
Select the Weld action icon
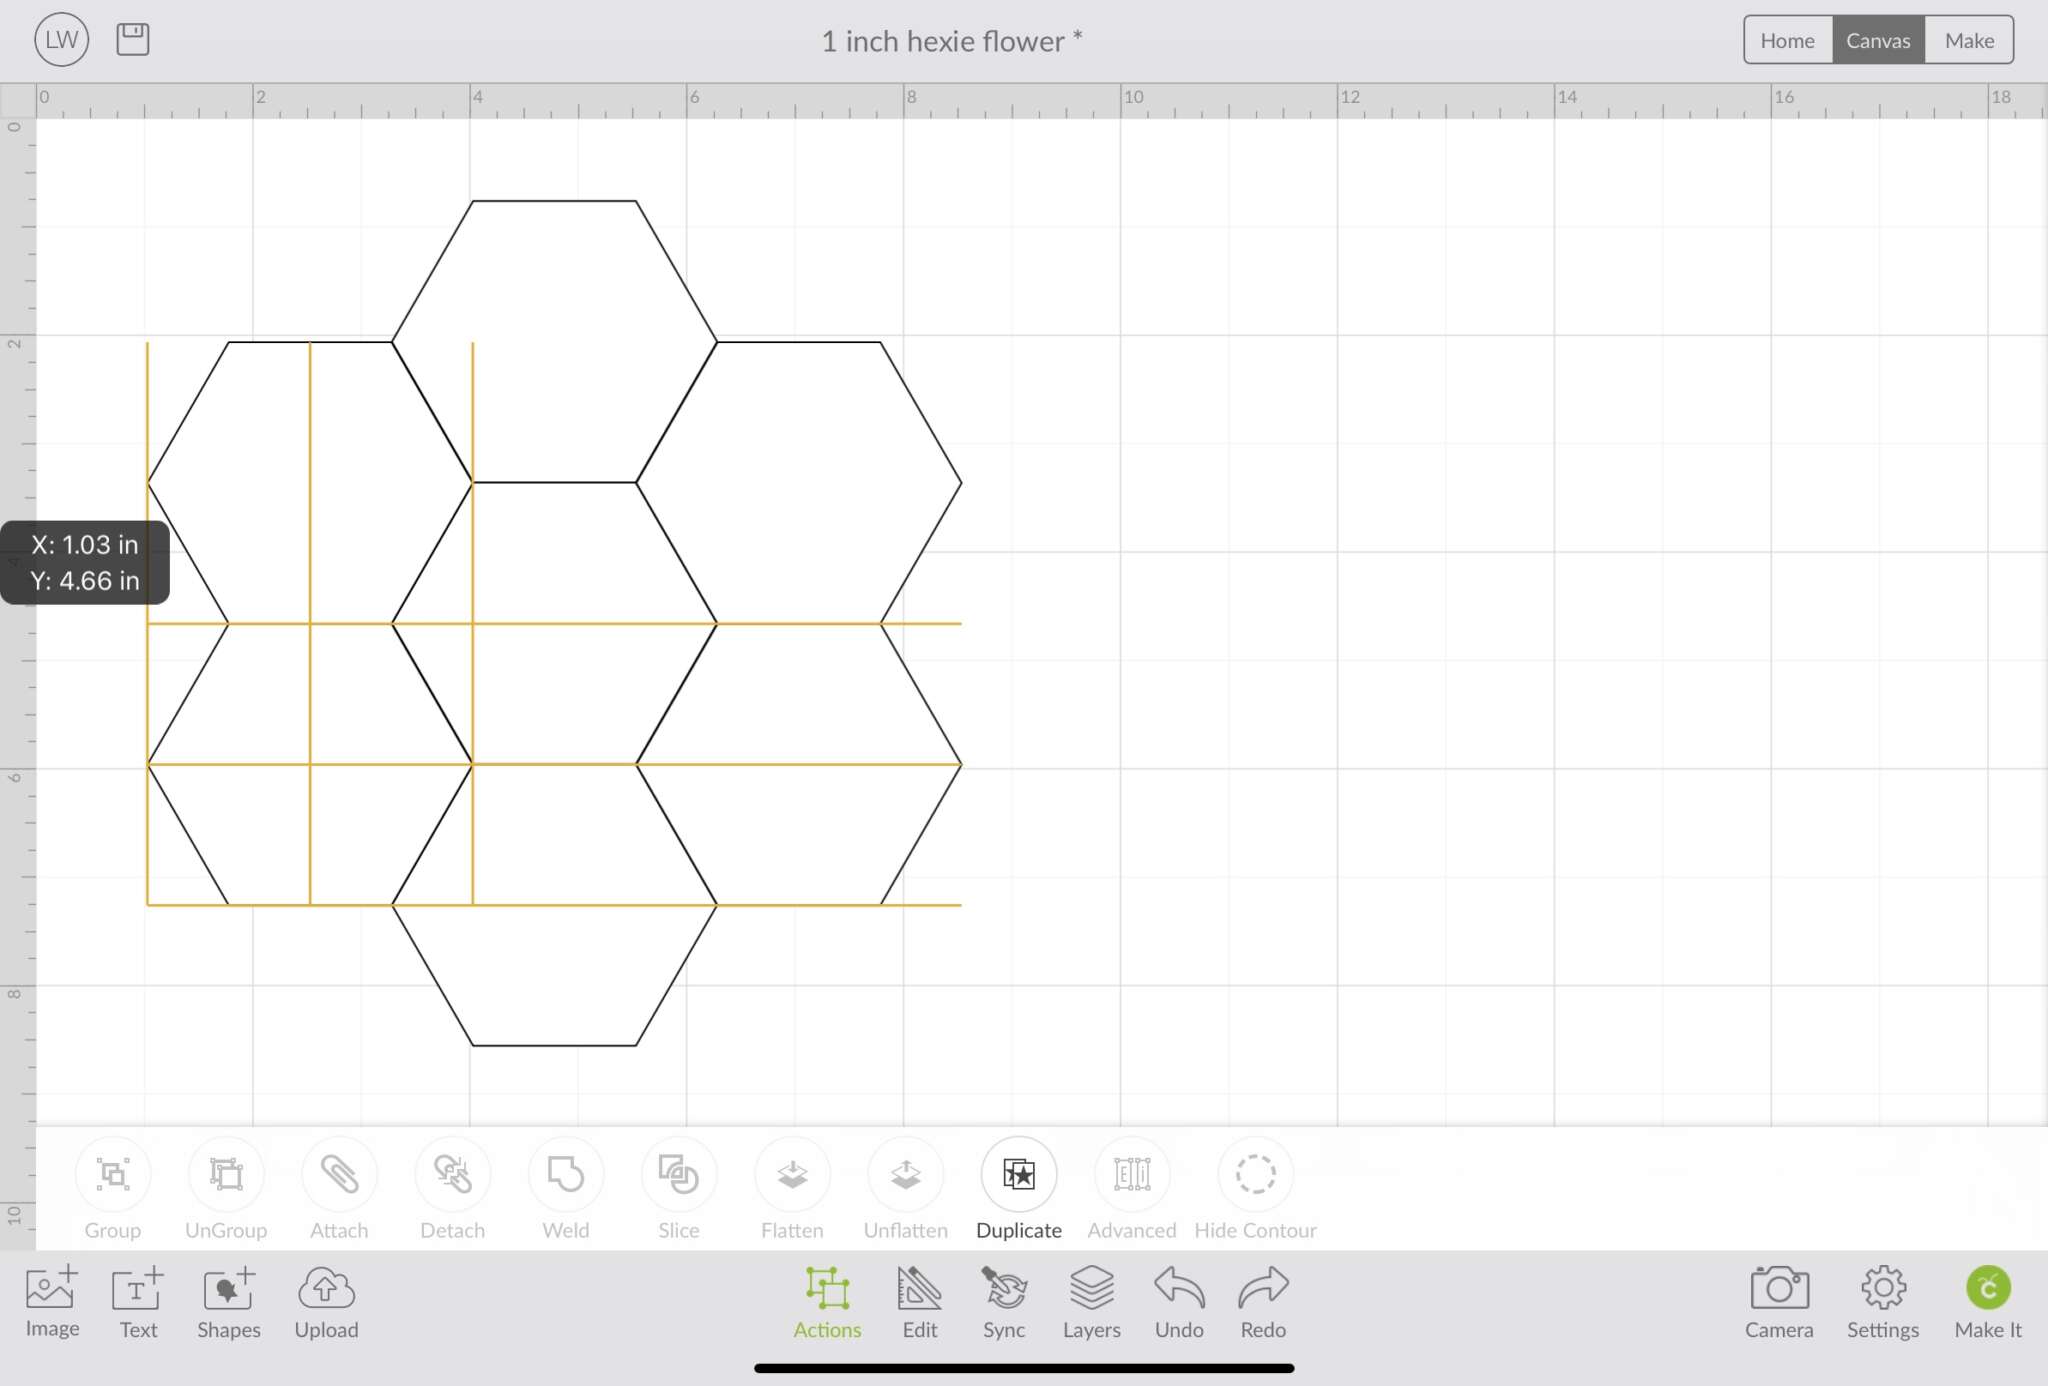pyautogui.click(x=566, y=1174)
